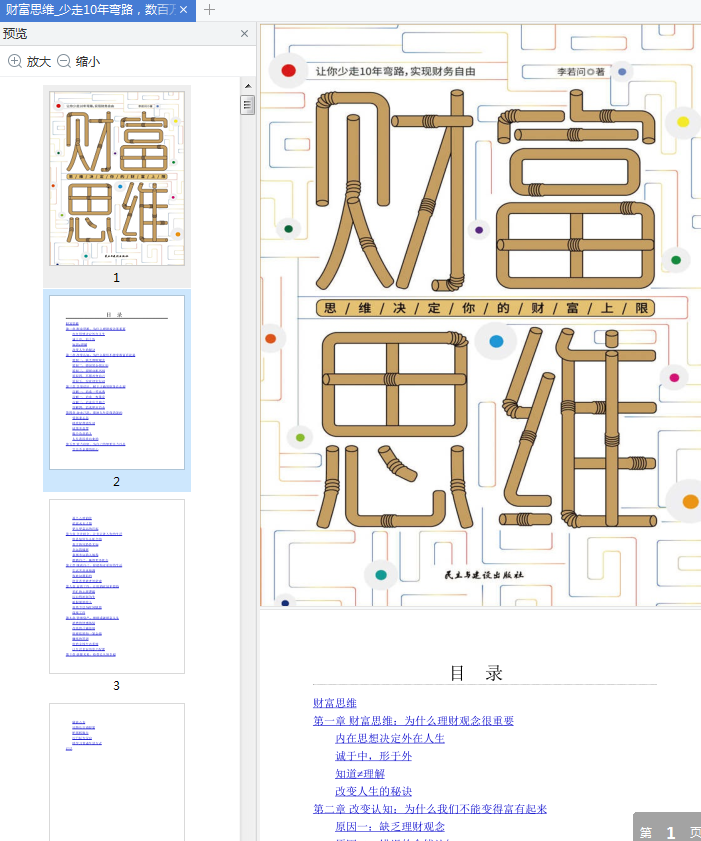Select page 1 cover thumbnail

pyautogui.click(x=117, y=178)
